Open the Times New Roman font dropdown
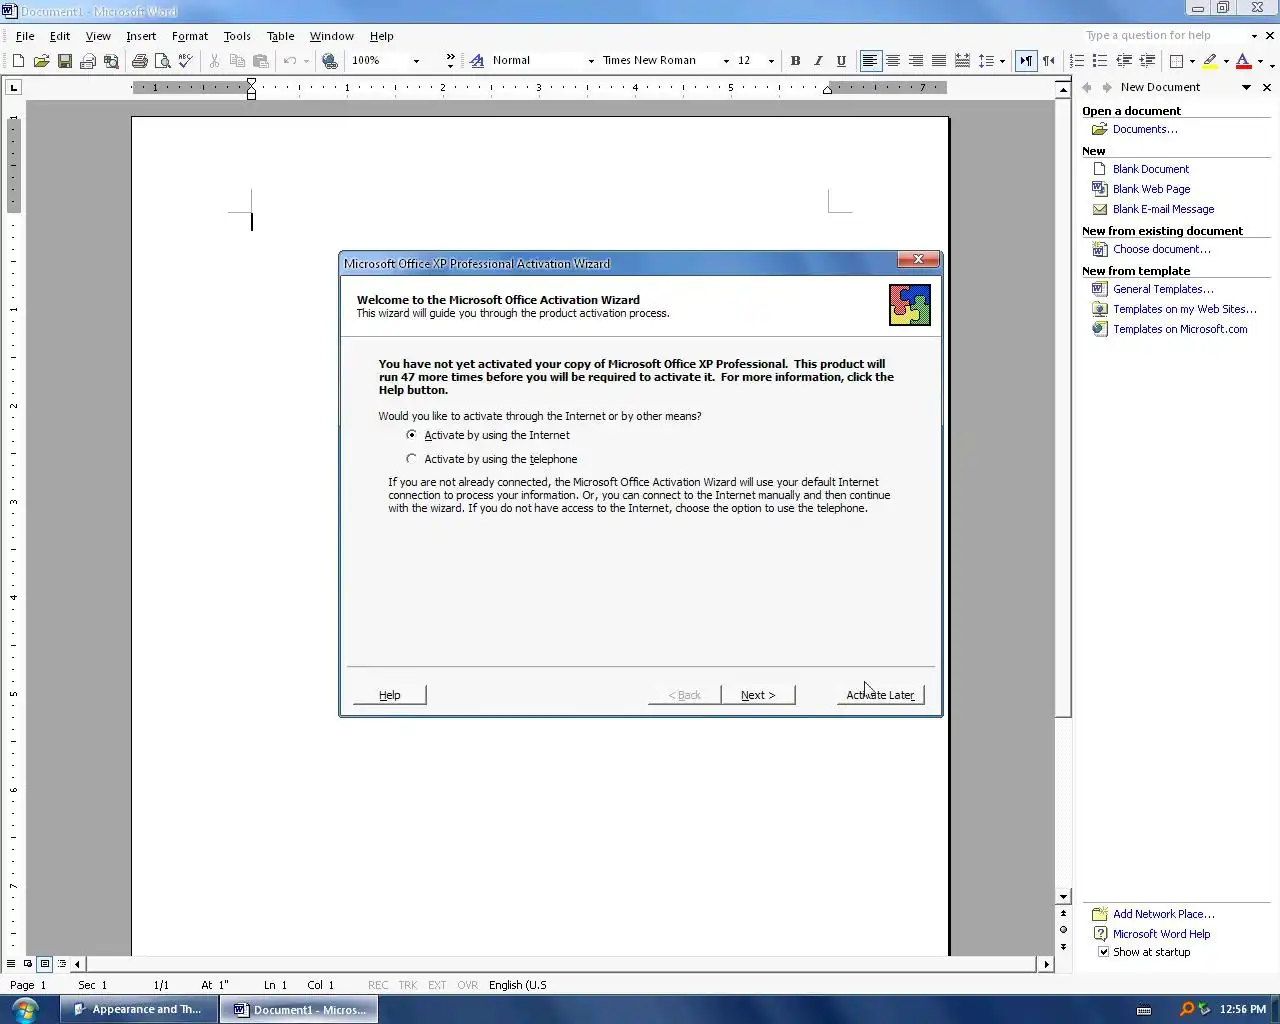 pos(726,61)
